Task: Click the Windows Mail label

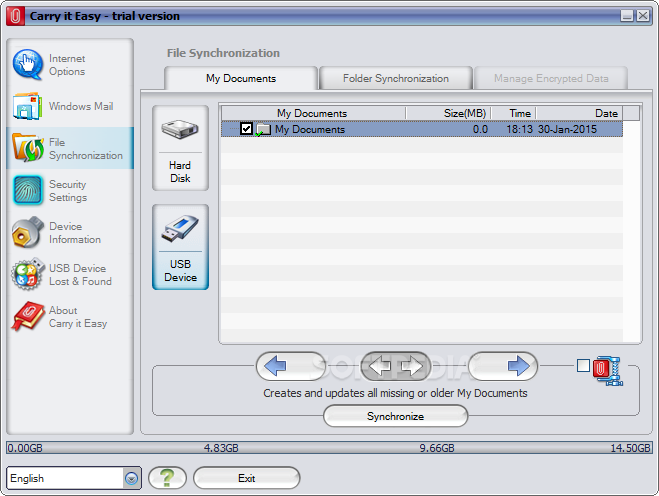Action: 81,106
